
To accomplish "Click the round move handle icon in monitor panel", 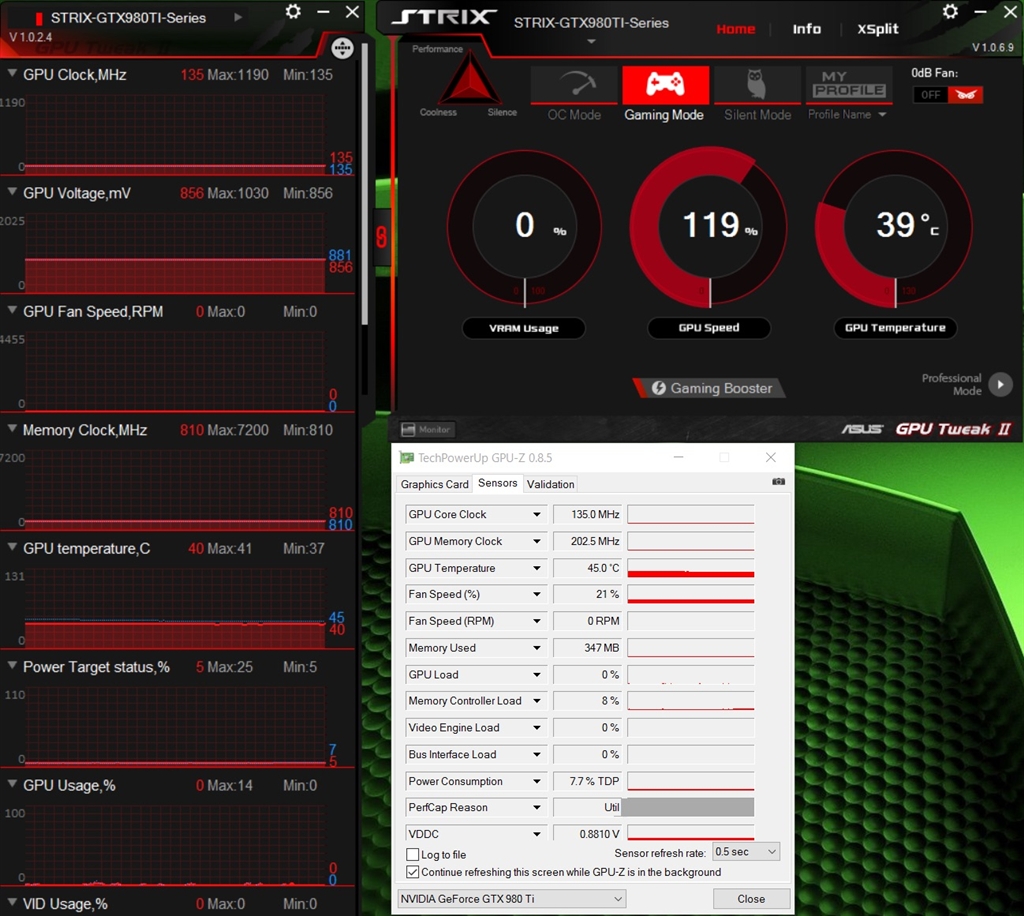I will (x=342, y=48).
